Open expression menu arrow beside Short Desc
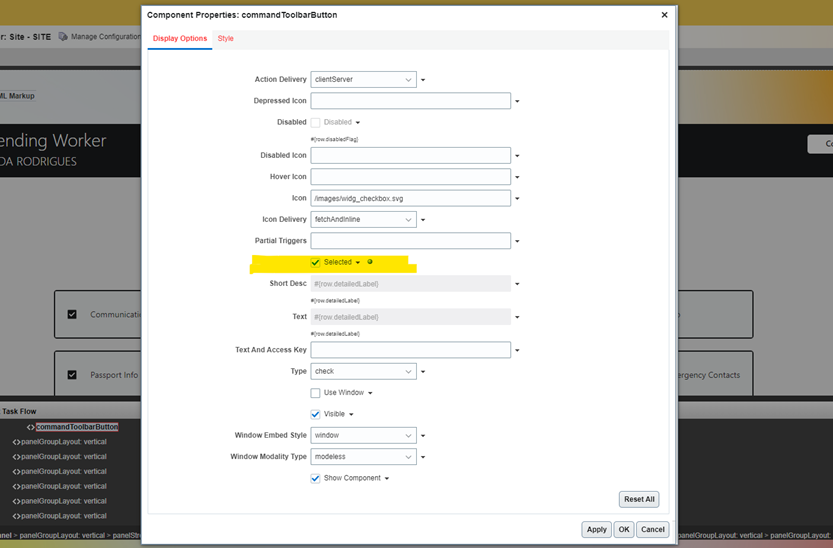This screenshot has width=833, height=548. point(517,284)
